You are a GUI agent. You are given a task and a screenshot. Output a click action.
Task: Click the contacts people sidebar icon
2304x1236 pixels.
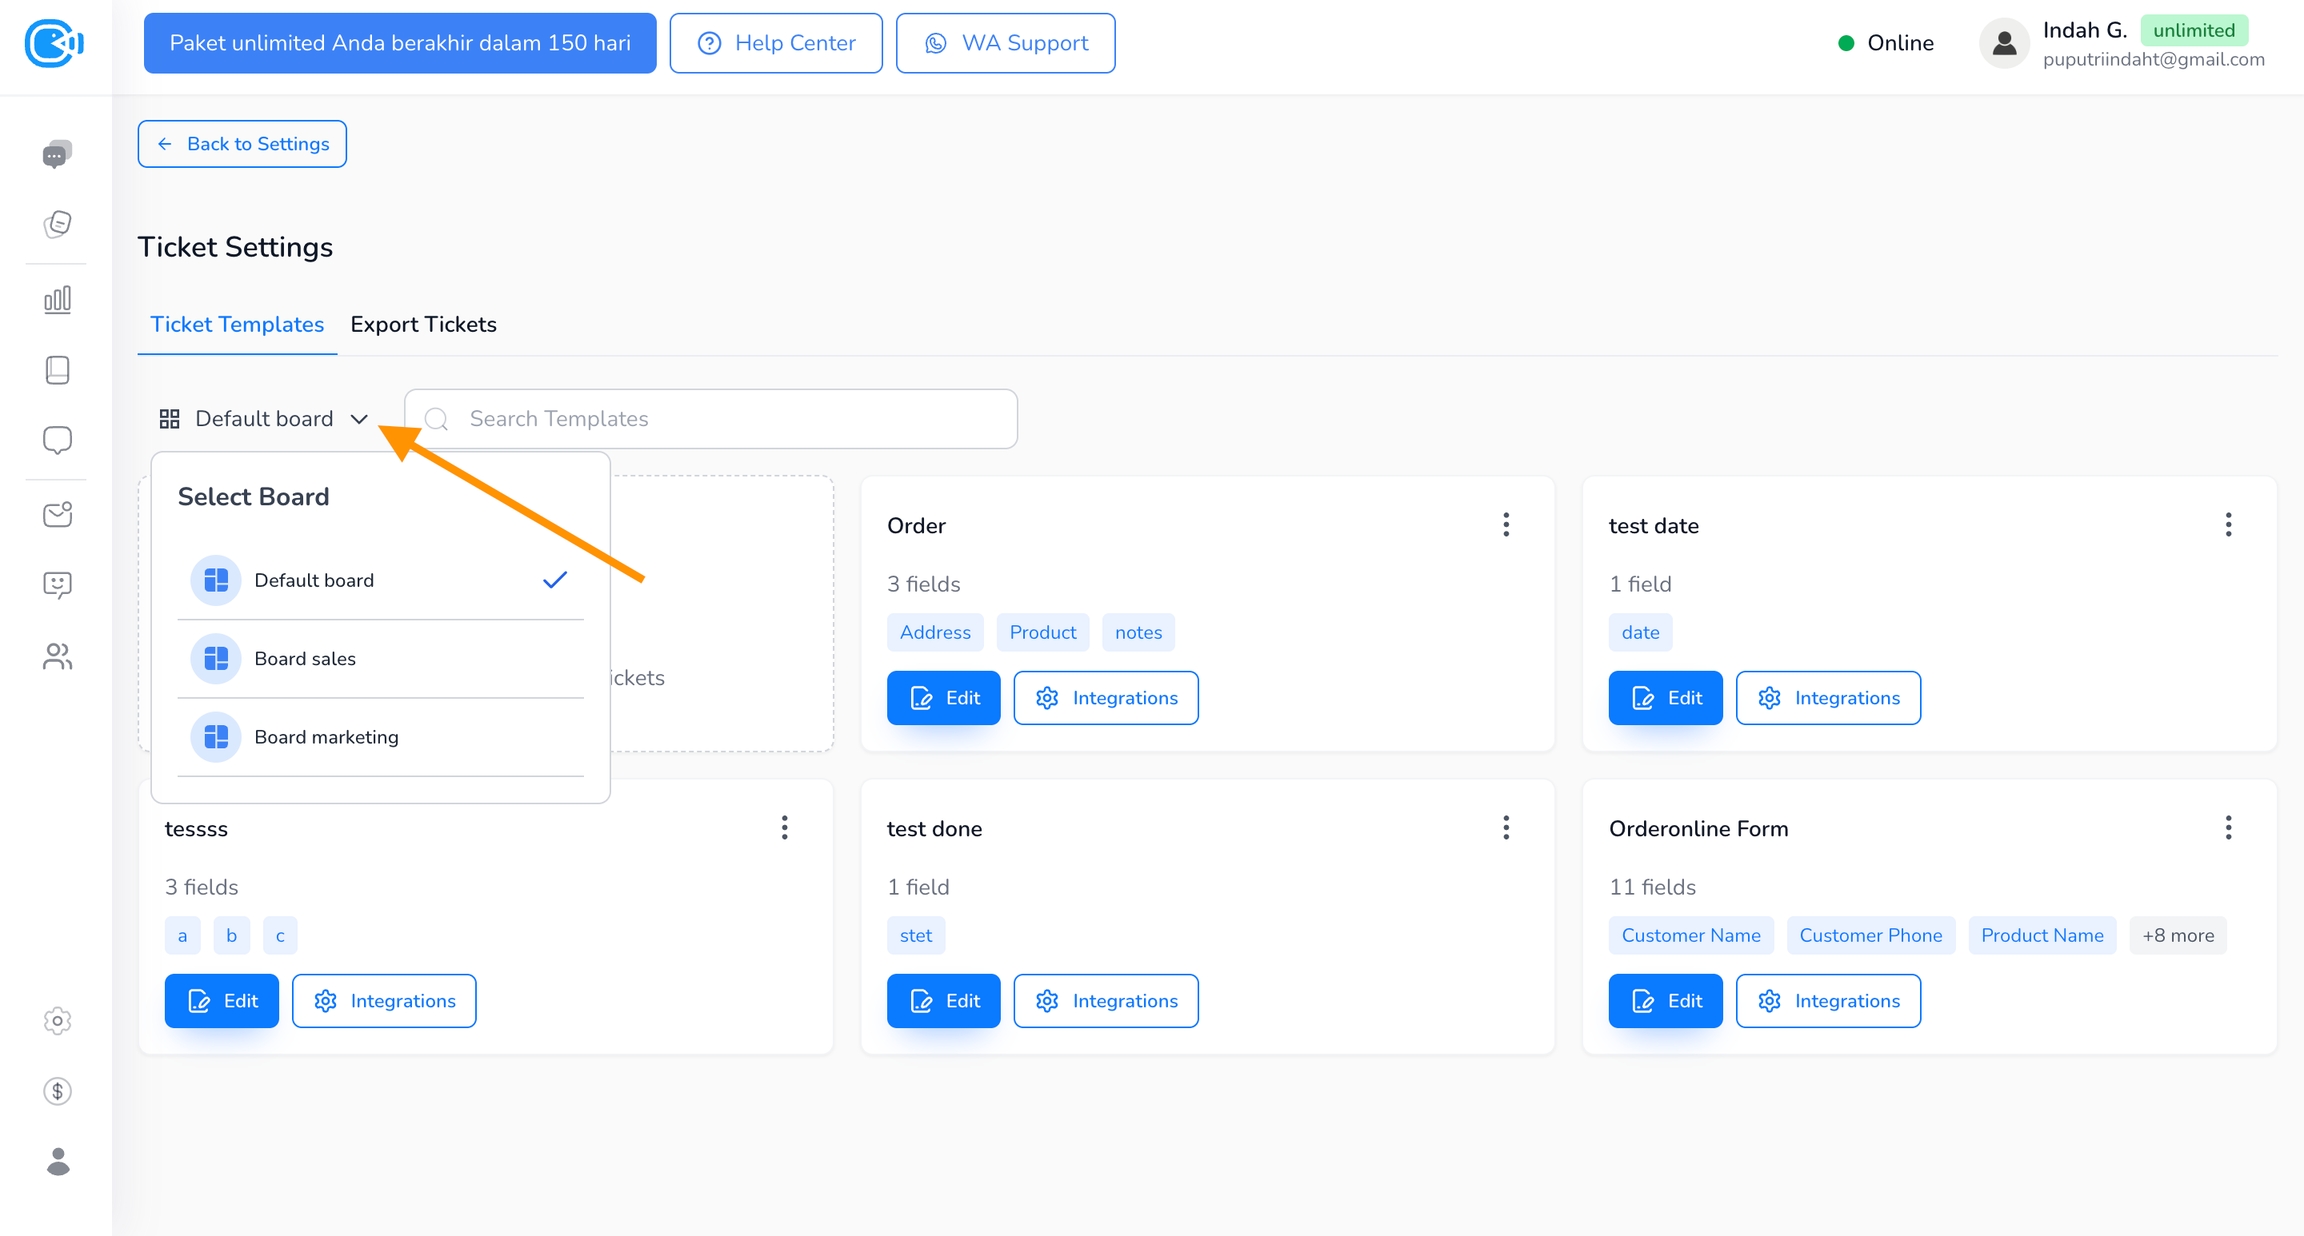click(57, 656)
